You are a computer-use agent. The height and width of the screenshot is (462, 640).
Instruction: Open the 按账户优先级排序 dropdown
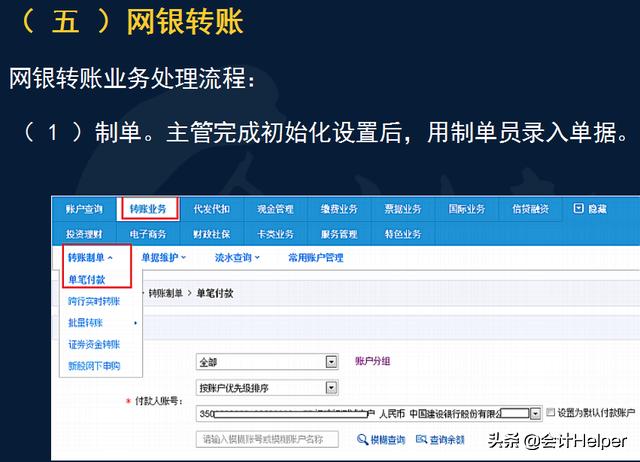click(267, 387)
